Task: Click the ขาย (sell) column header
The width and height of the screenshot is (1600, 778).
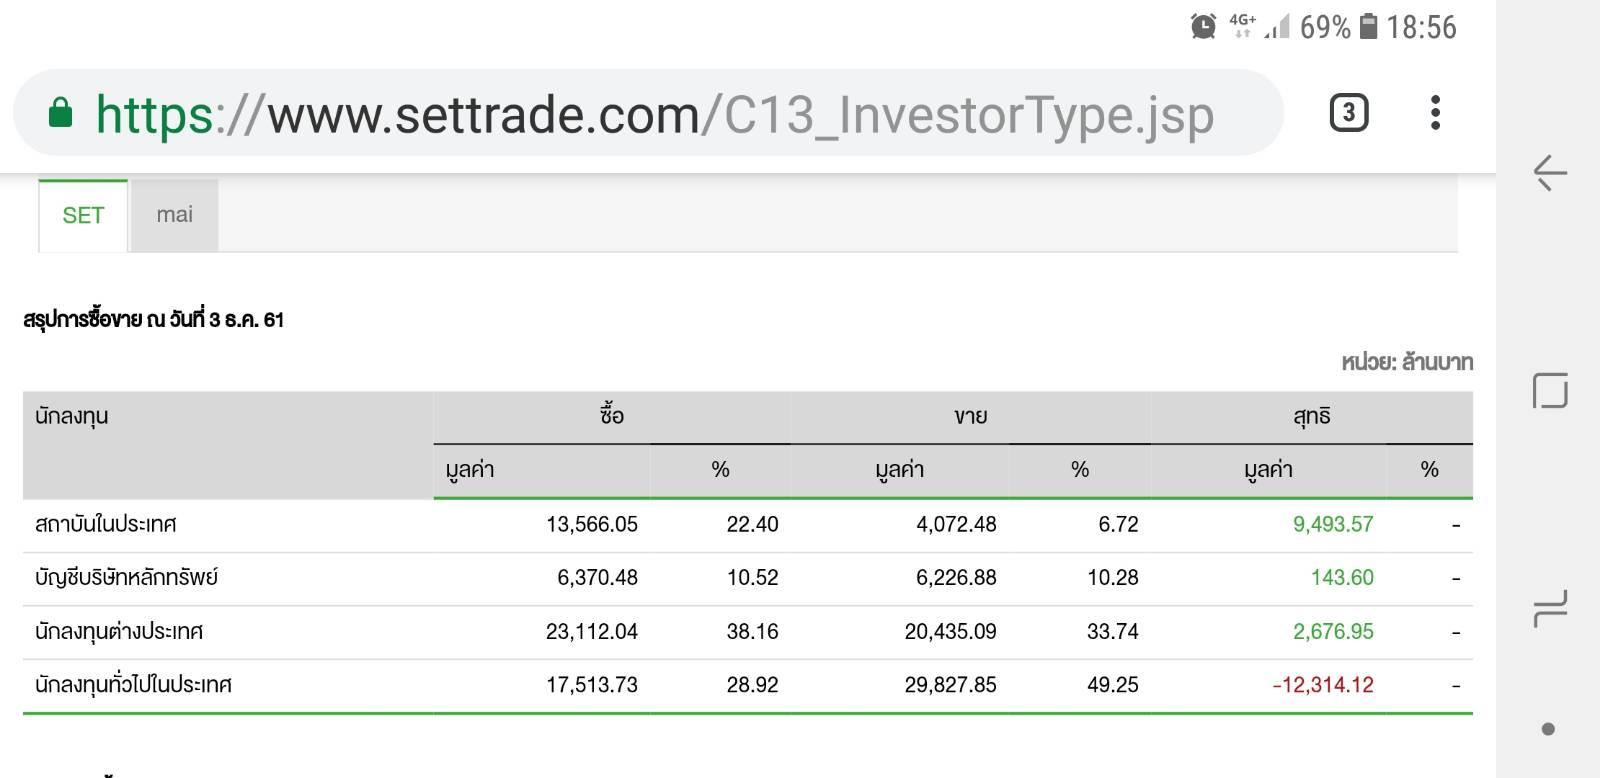Action: pos(970,416)
